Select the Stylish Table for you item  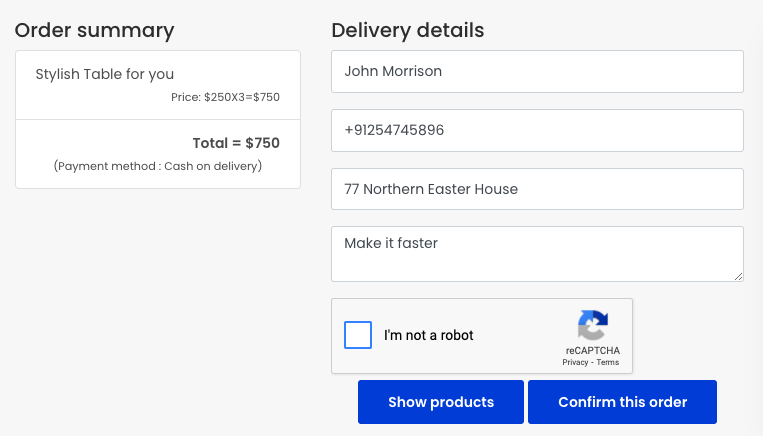tap(105, 74)
